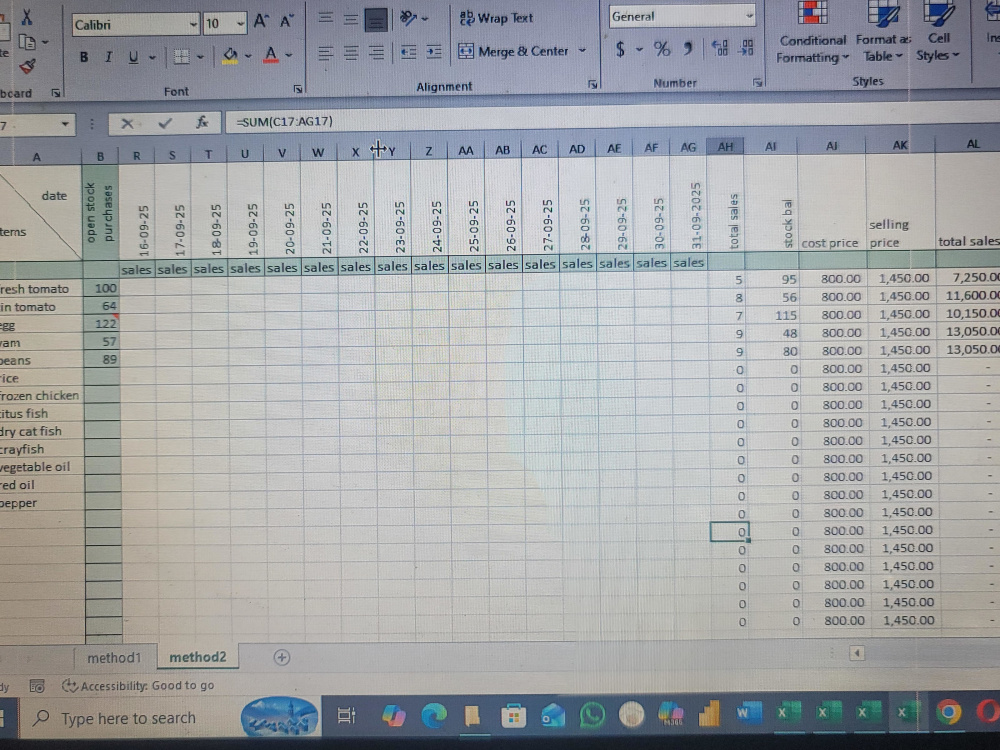Click Decrease Font Size icon
The image size is (1000, 750).
286,22
